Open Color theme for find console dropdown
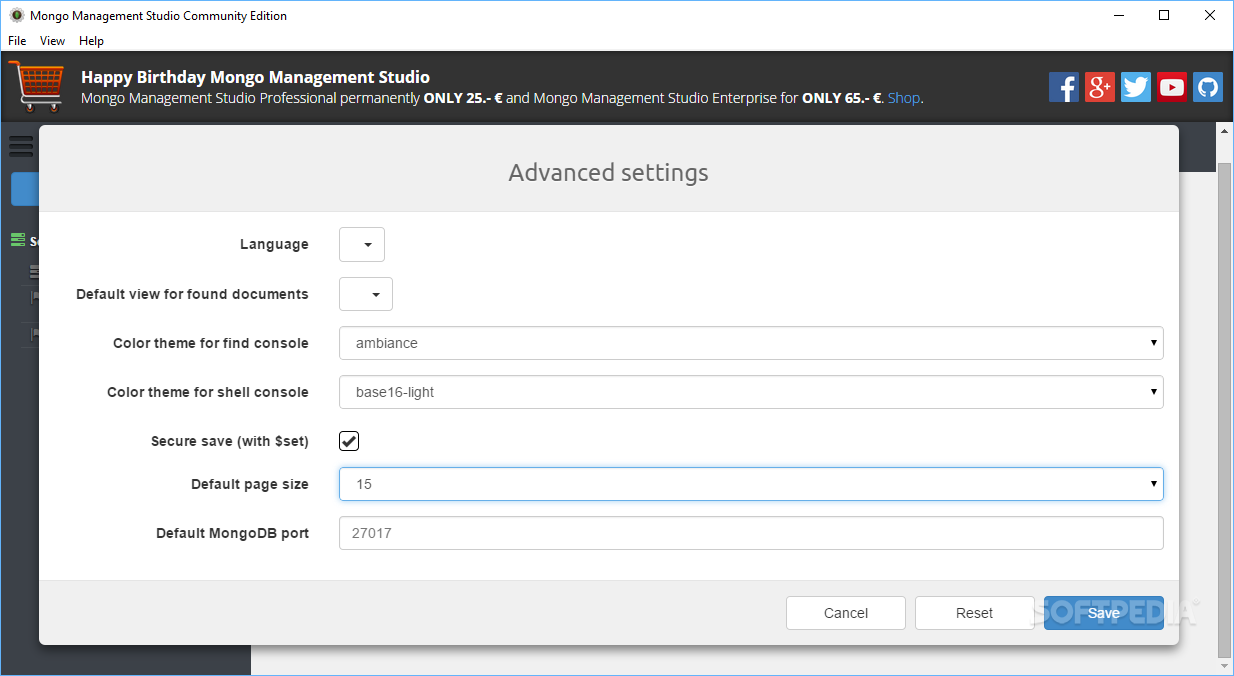The height and width of the screenshot is (676, 1234). [x=751, y=343]
